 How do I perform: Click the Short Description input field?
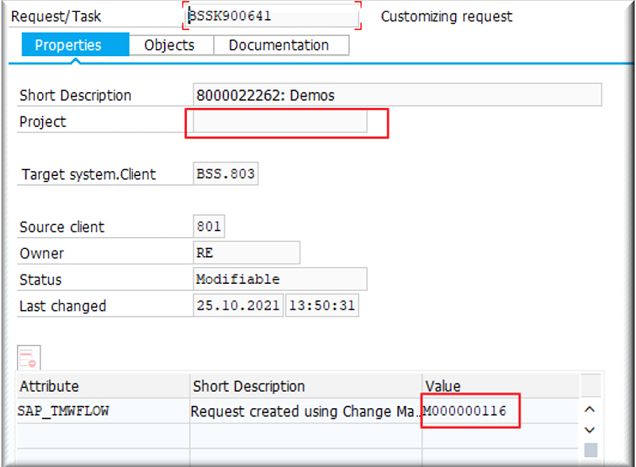[x=397, y=95]
